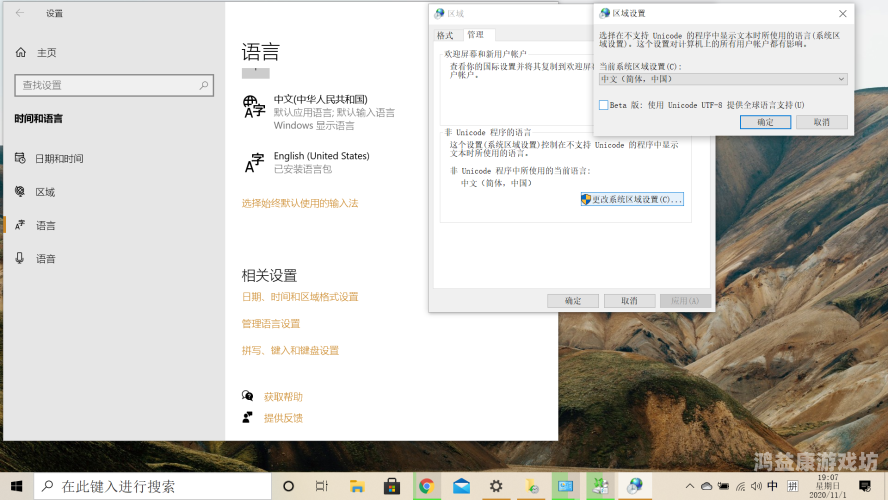Enable Beta Unicode UTF-8 checkbox
Viewport: 888px width, 500px height.
(604, 105)
